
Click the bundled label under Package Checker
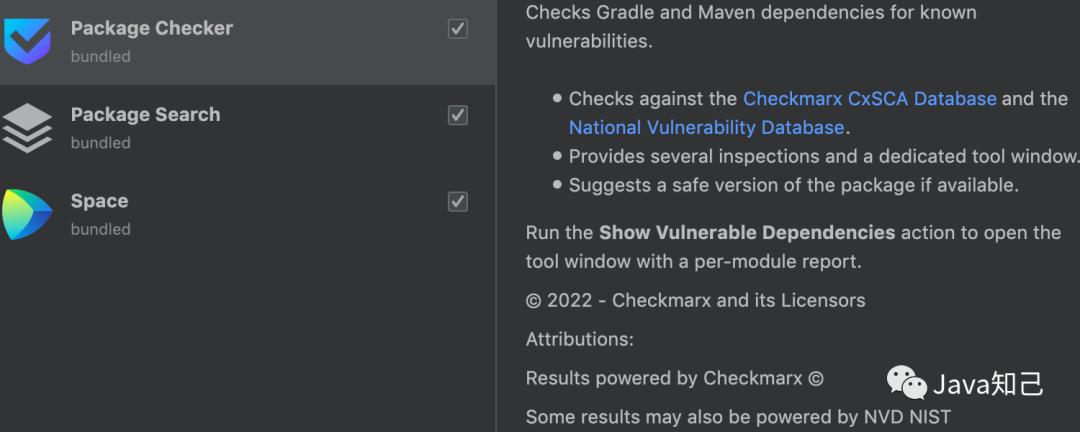pos(100,56)
